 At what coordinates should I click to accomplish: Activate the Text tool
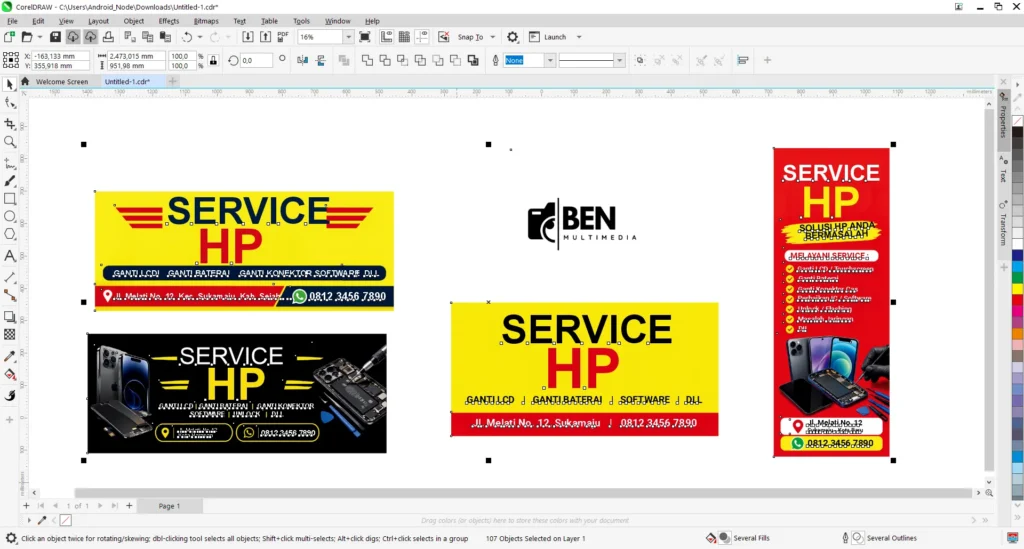point(10,255)
